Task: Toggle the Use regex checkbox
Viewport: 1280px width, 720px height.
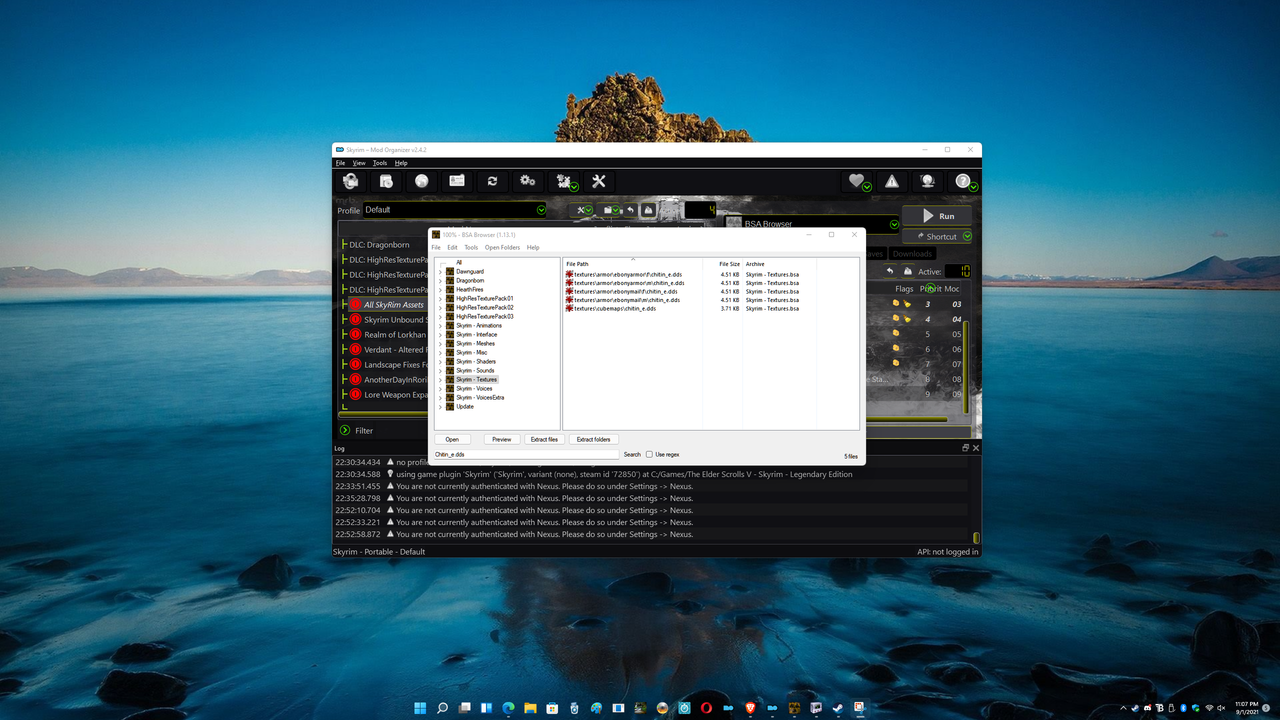Action: 649,454
